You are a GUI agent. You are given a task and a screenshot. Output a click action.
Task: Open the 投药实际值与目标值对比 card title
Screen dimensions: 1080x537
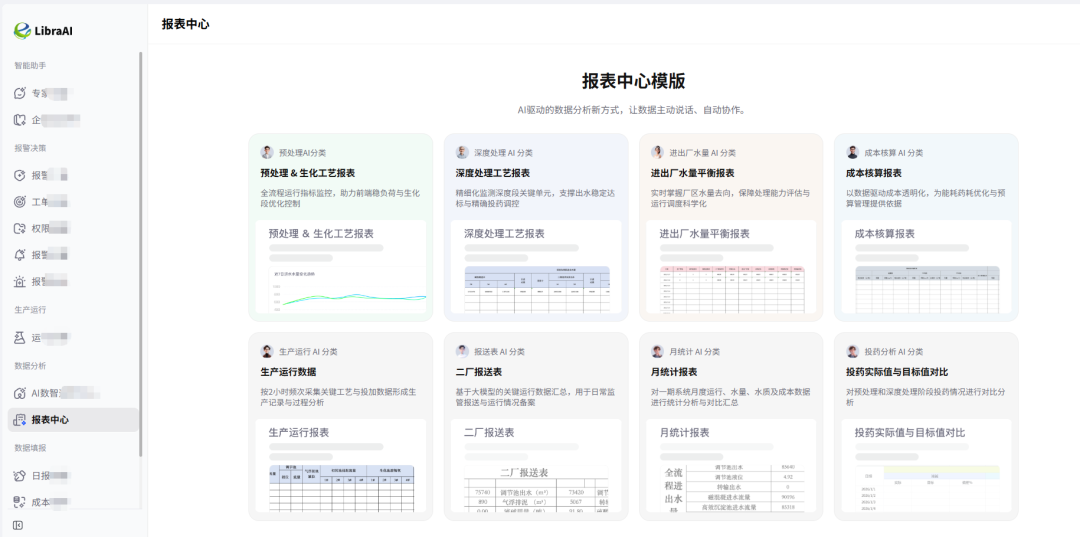[897, 372]
